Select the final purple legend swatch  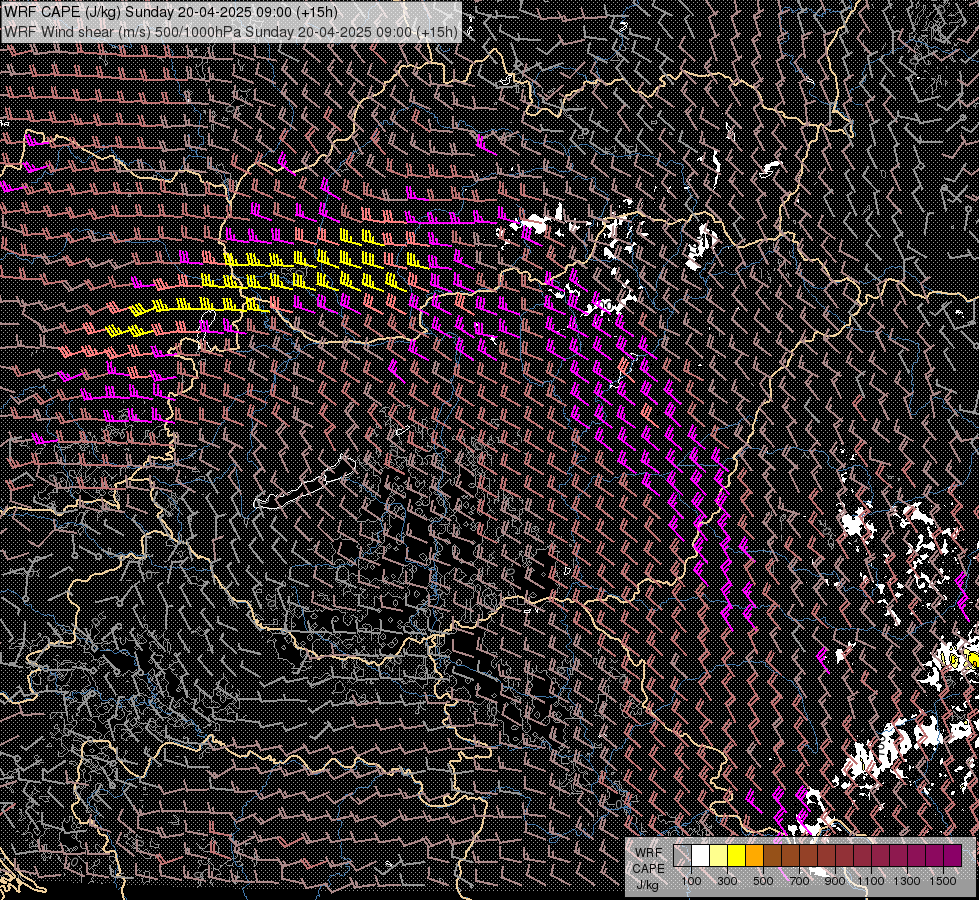point(953,855)
